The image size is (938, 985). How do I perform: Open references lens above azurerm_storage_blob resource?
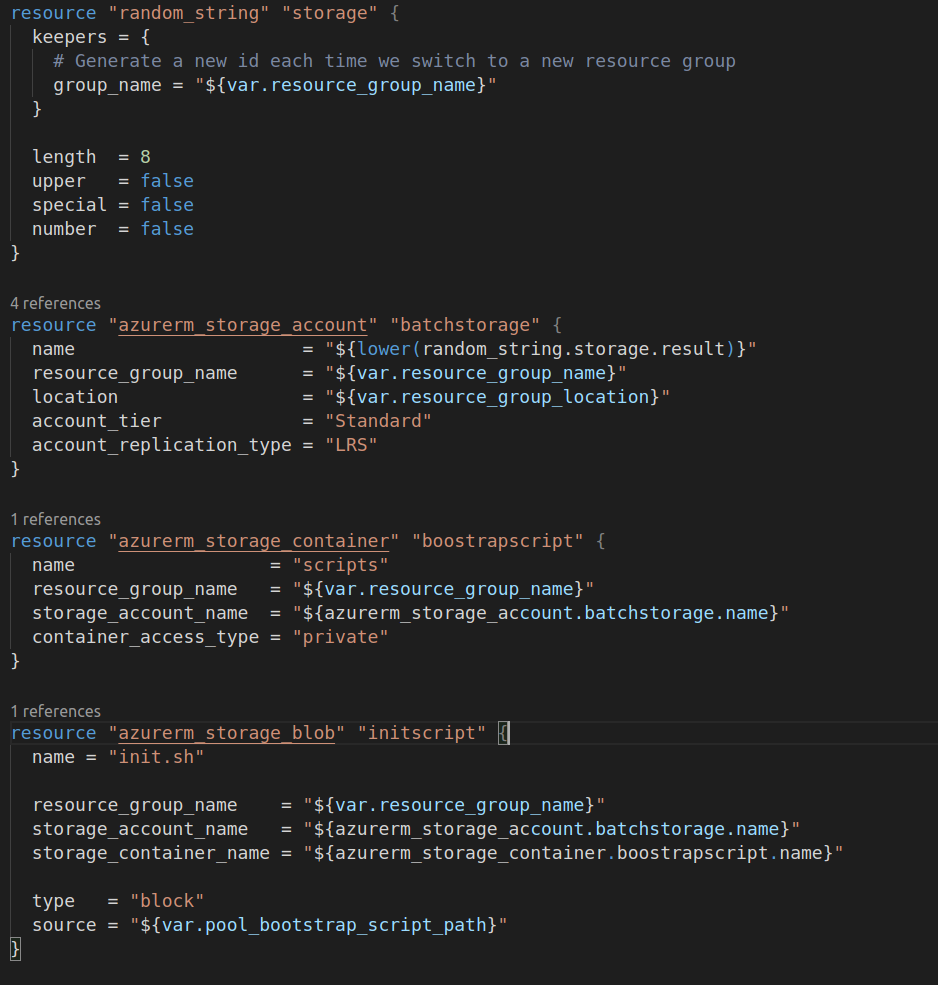click(x=55, y=711)
